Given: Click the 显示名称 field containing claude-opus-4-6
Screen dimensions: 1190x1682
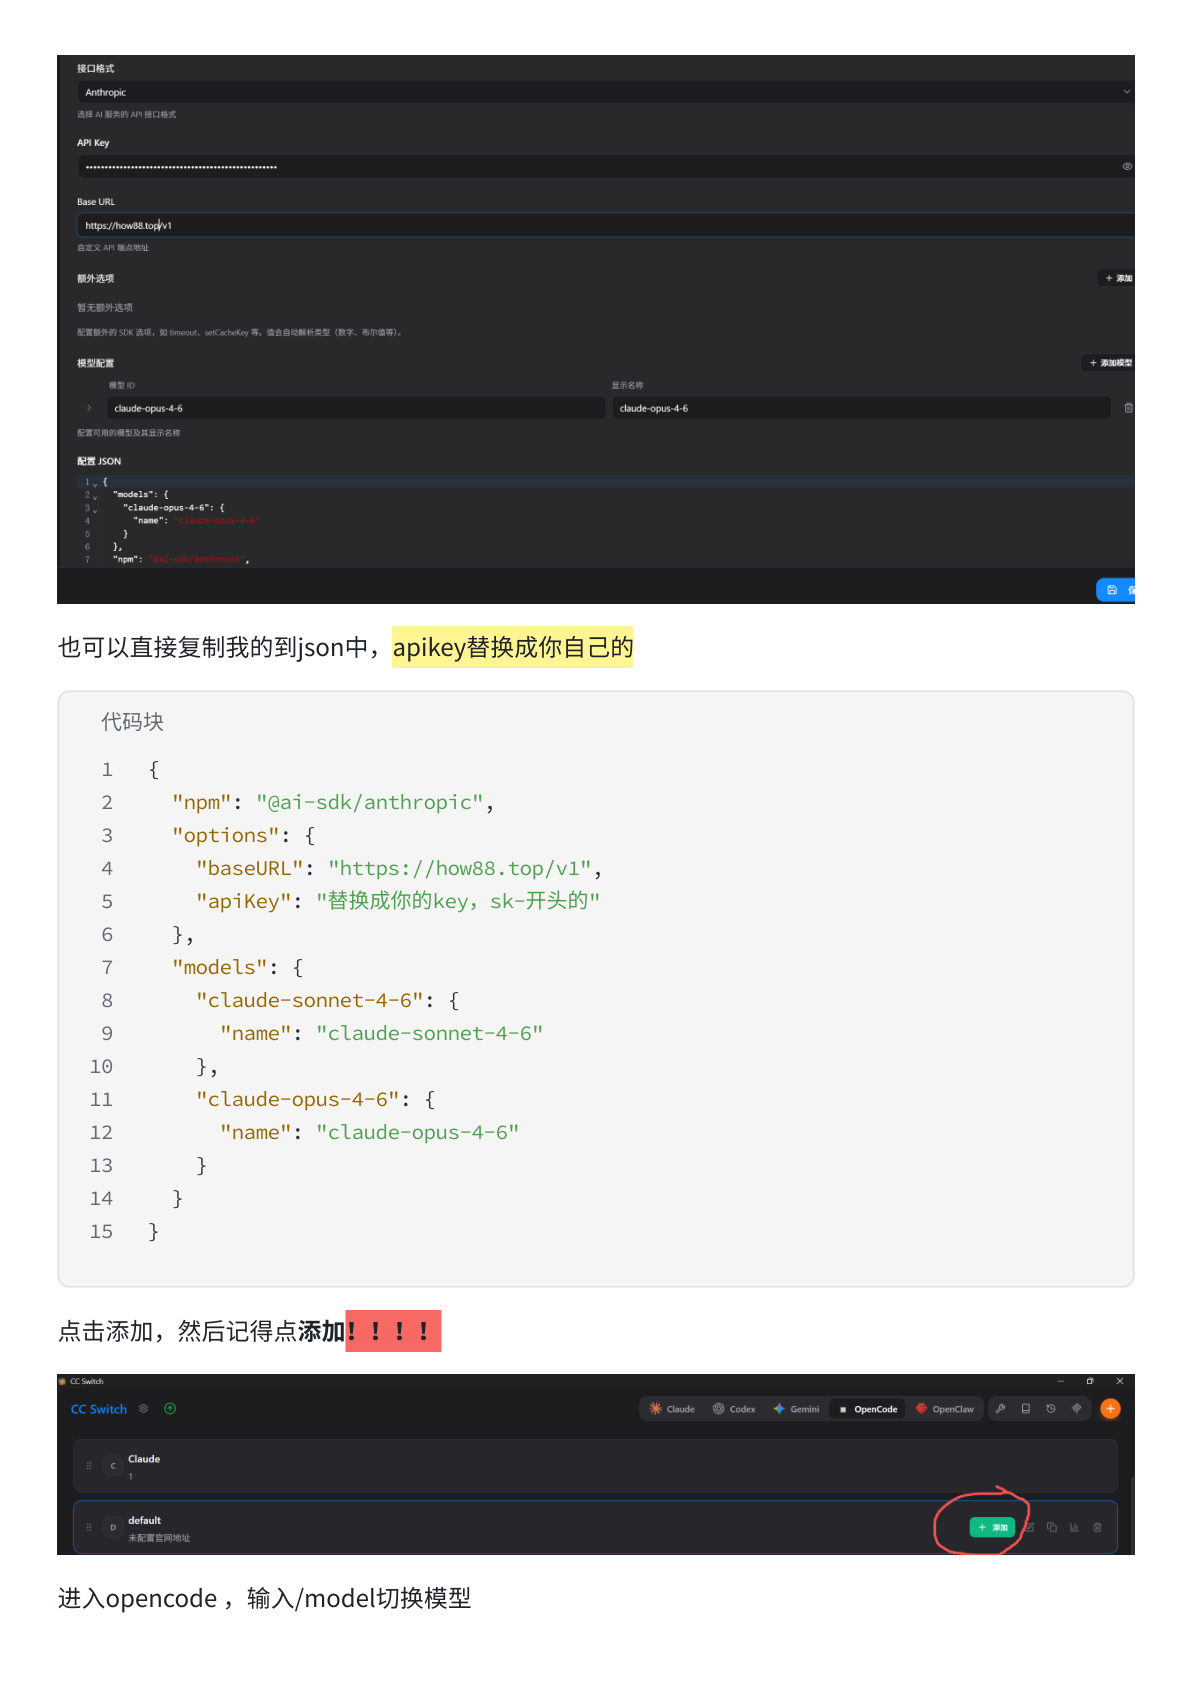Looking at the screenshot, I should [861, 408].
